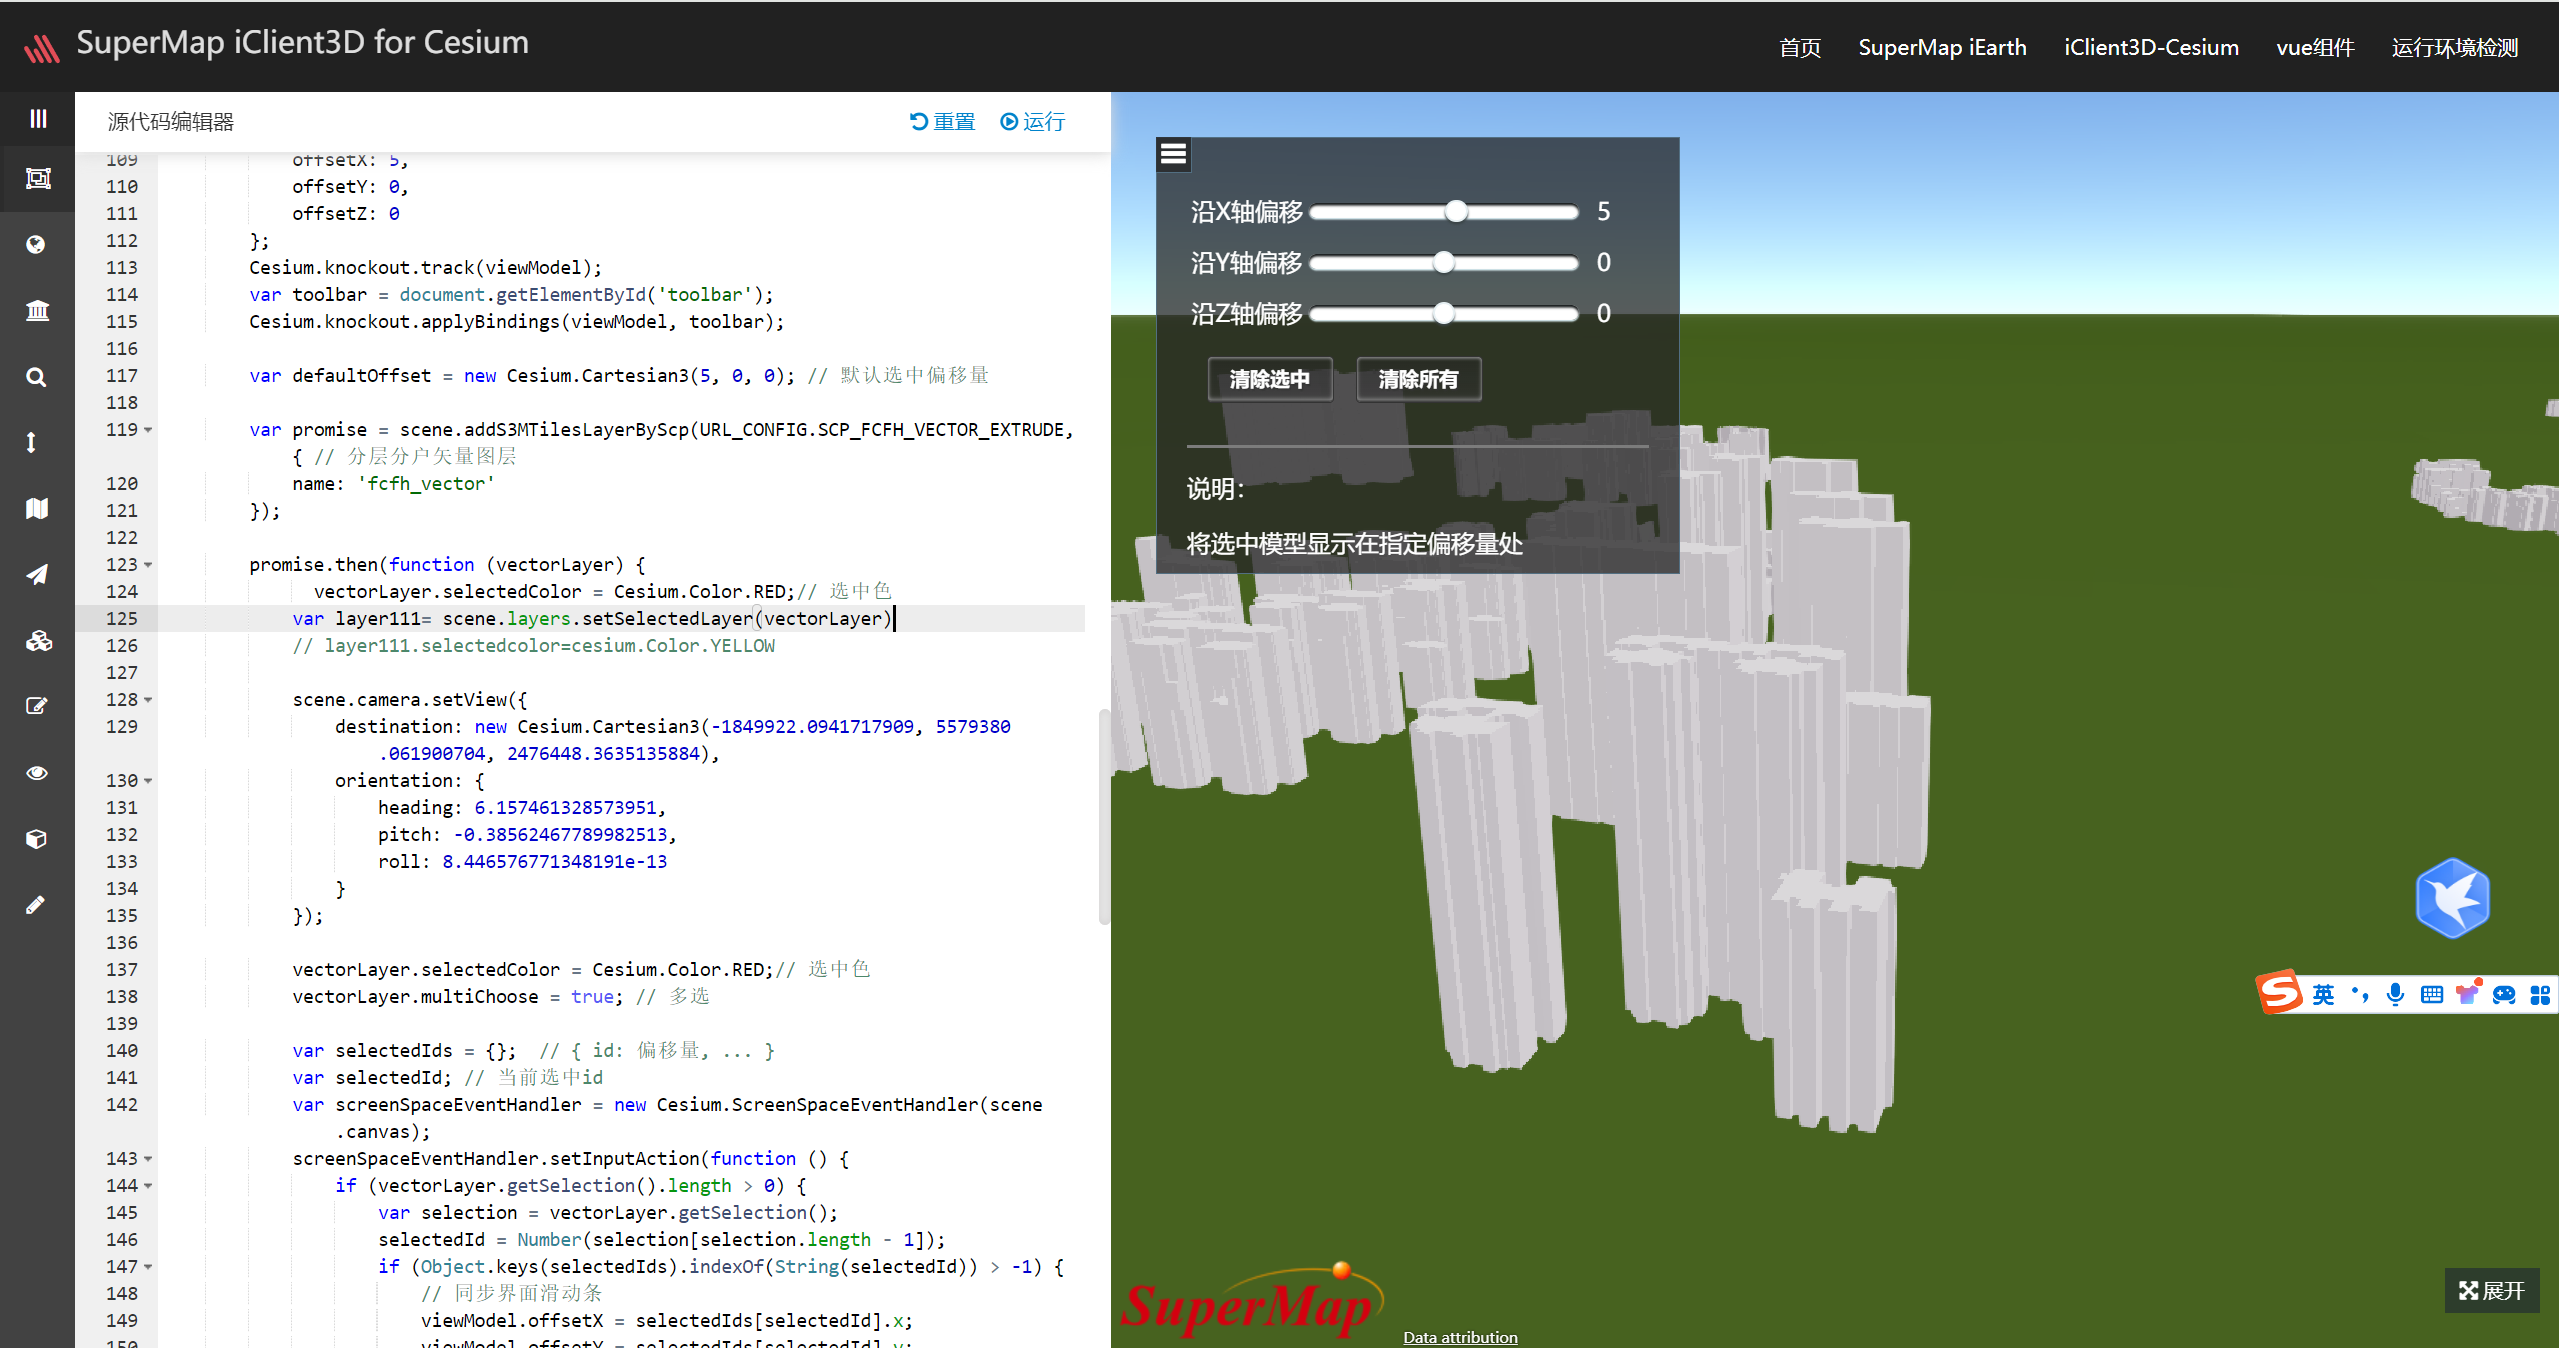The width and height of the screenshot is (2559, 1348).
Task: Click the 沿Y轴偏移 slider handle
Action: pos(1443,262)
